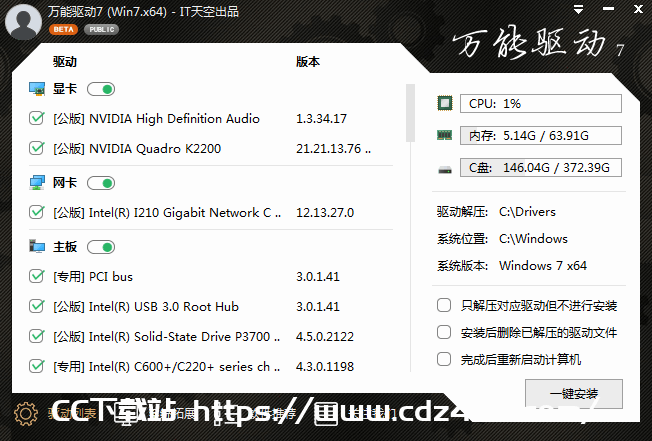Screen dimensions: 652x441
Task: Uncheck Intel I210 Gigabit Network driver
Action: tap(37, 212)
